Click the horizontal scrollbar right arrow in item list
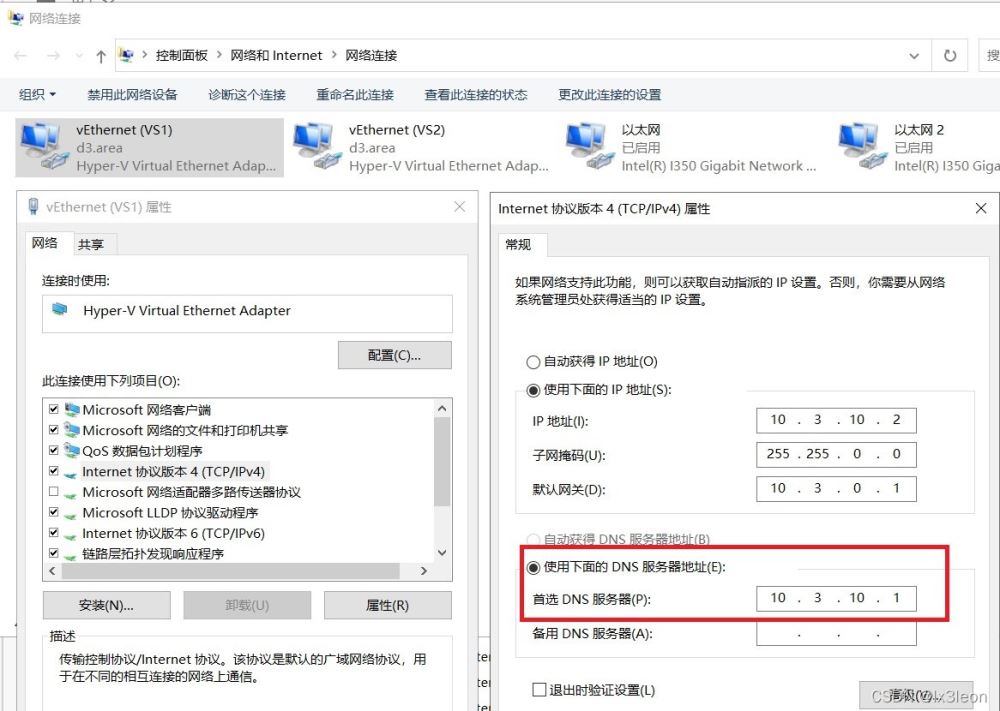Viewport: 1000px width, 711px height. [423, 571]
